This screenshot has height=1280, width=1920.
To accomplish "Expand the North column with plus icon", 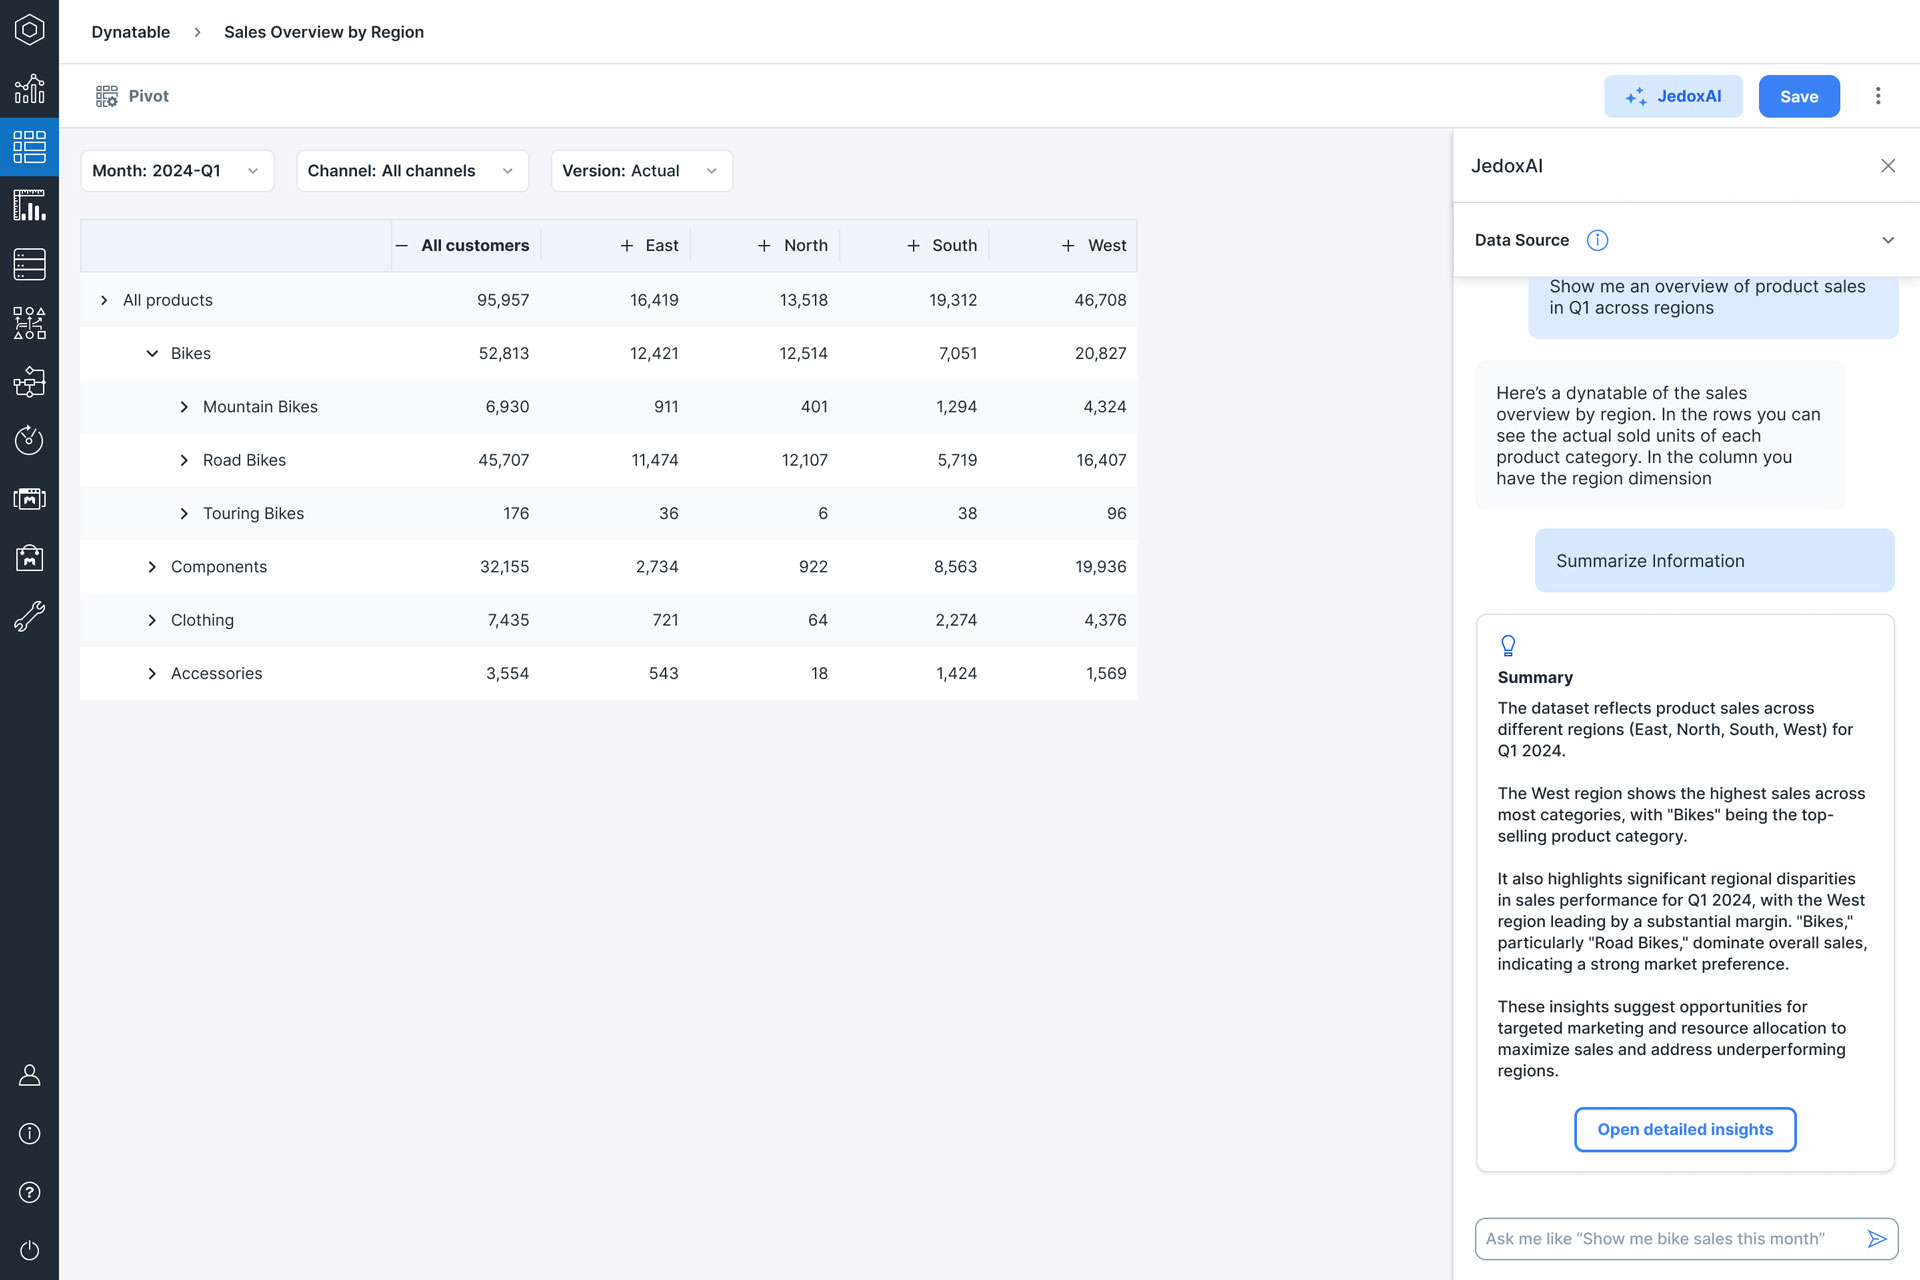I will (764, 246).
